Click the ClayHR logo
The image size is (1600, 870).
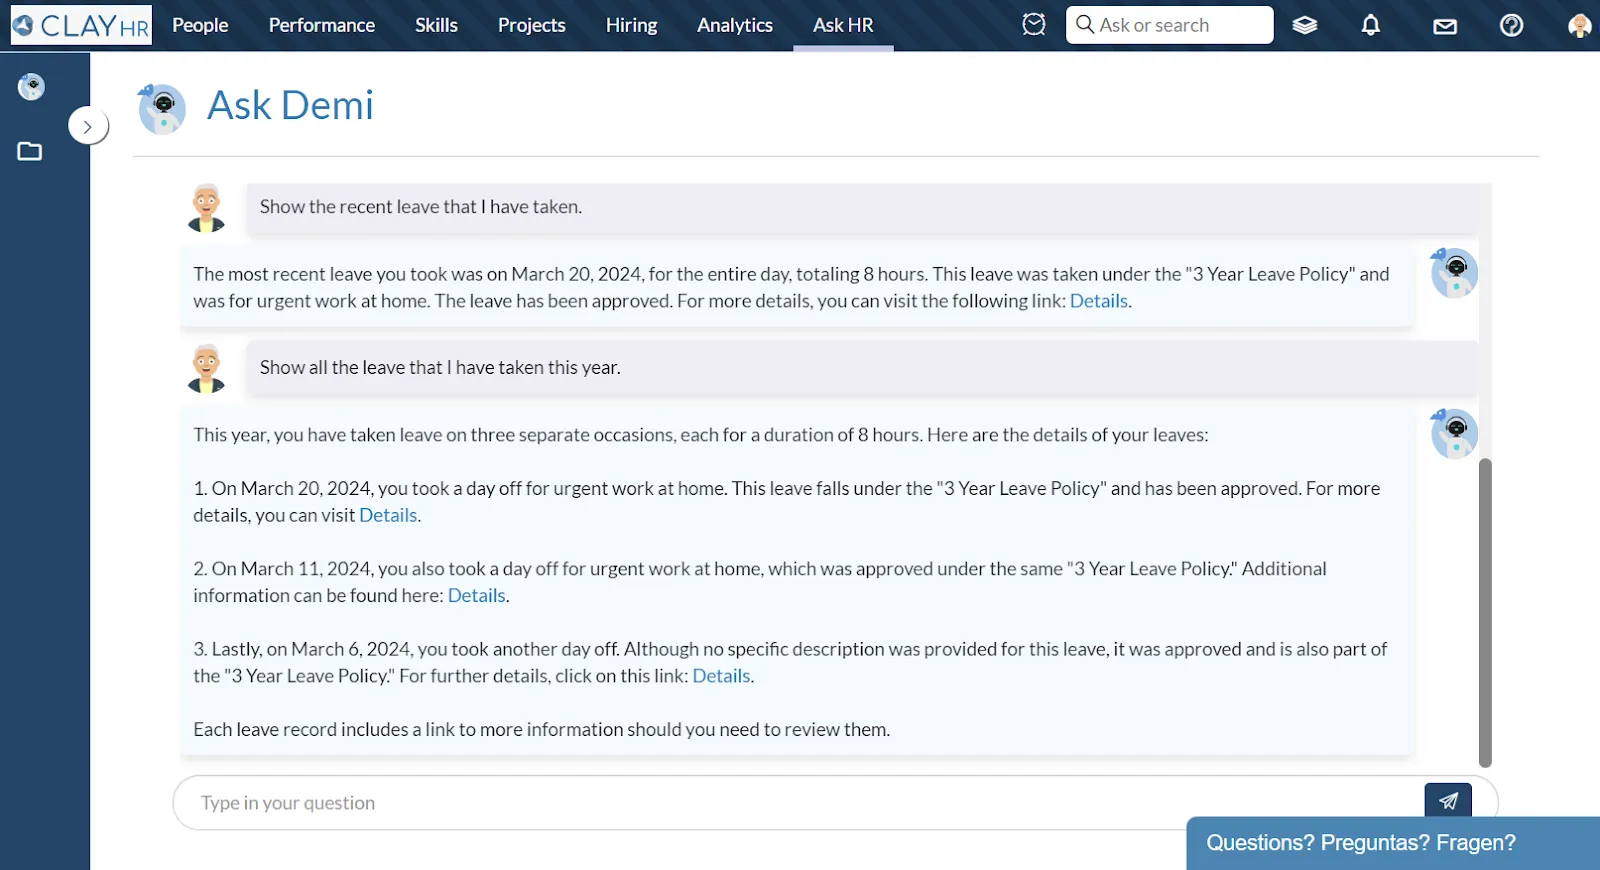pos(81,25)
